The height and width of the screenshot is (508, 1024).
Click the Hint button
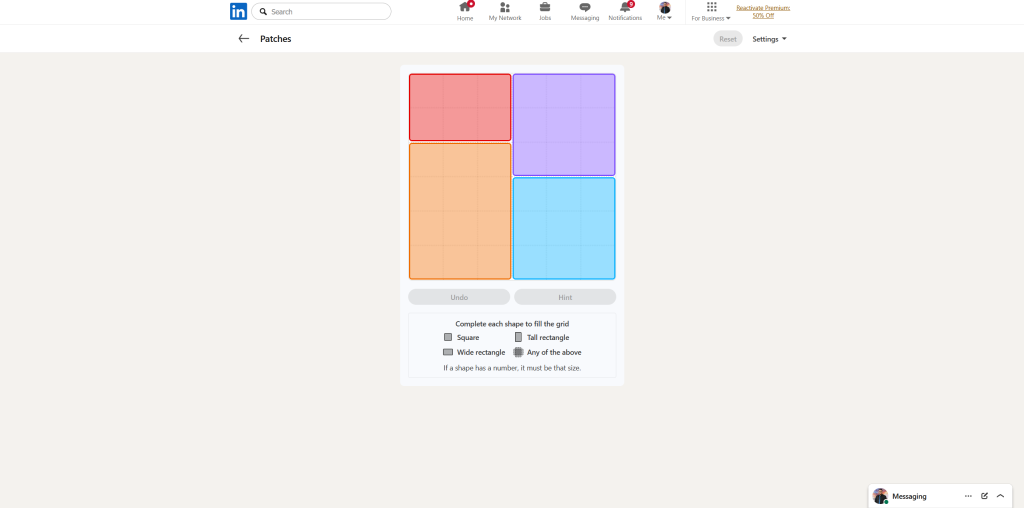click(565, 297)
